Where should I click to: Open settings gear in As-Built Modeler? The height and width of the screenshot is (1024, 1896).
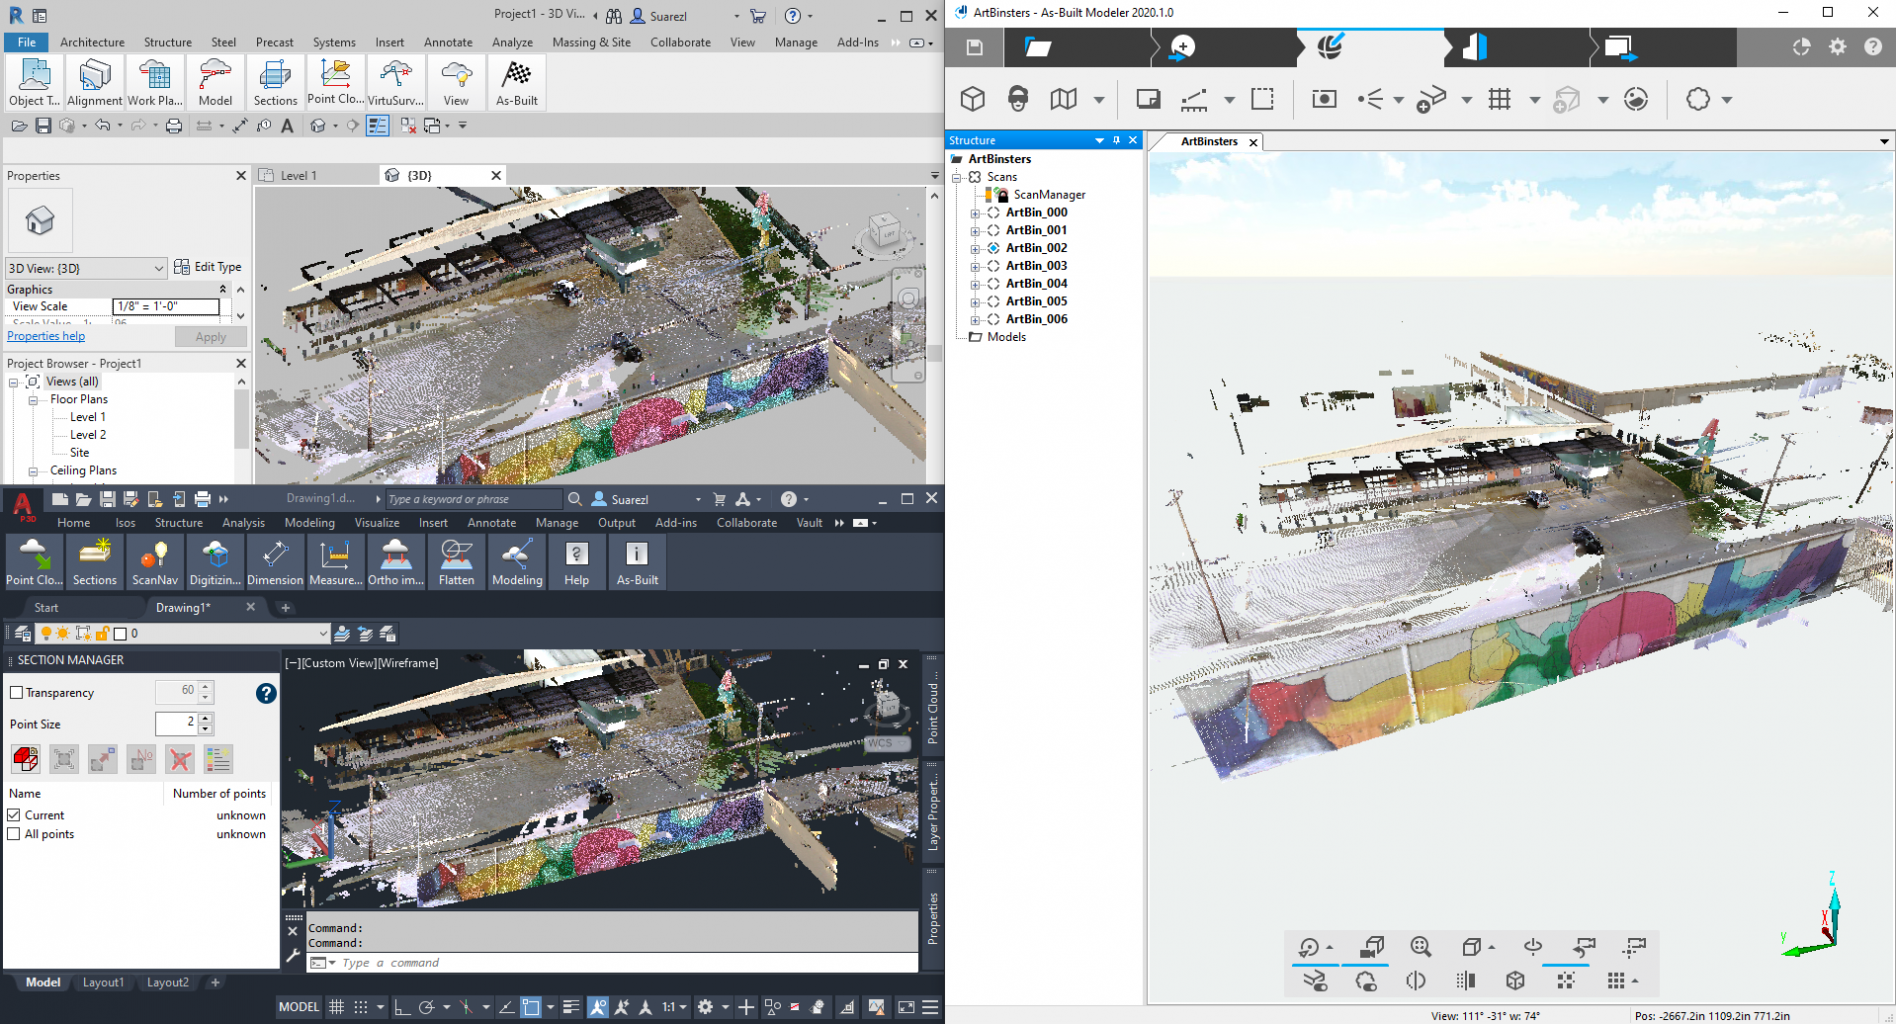coord(1838,47)
